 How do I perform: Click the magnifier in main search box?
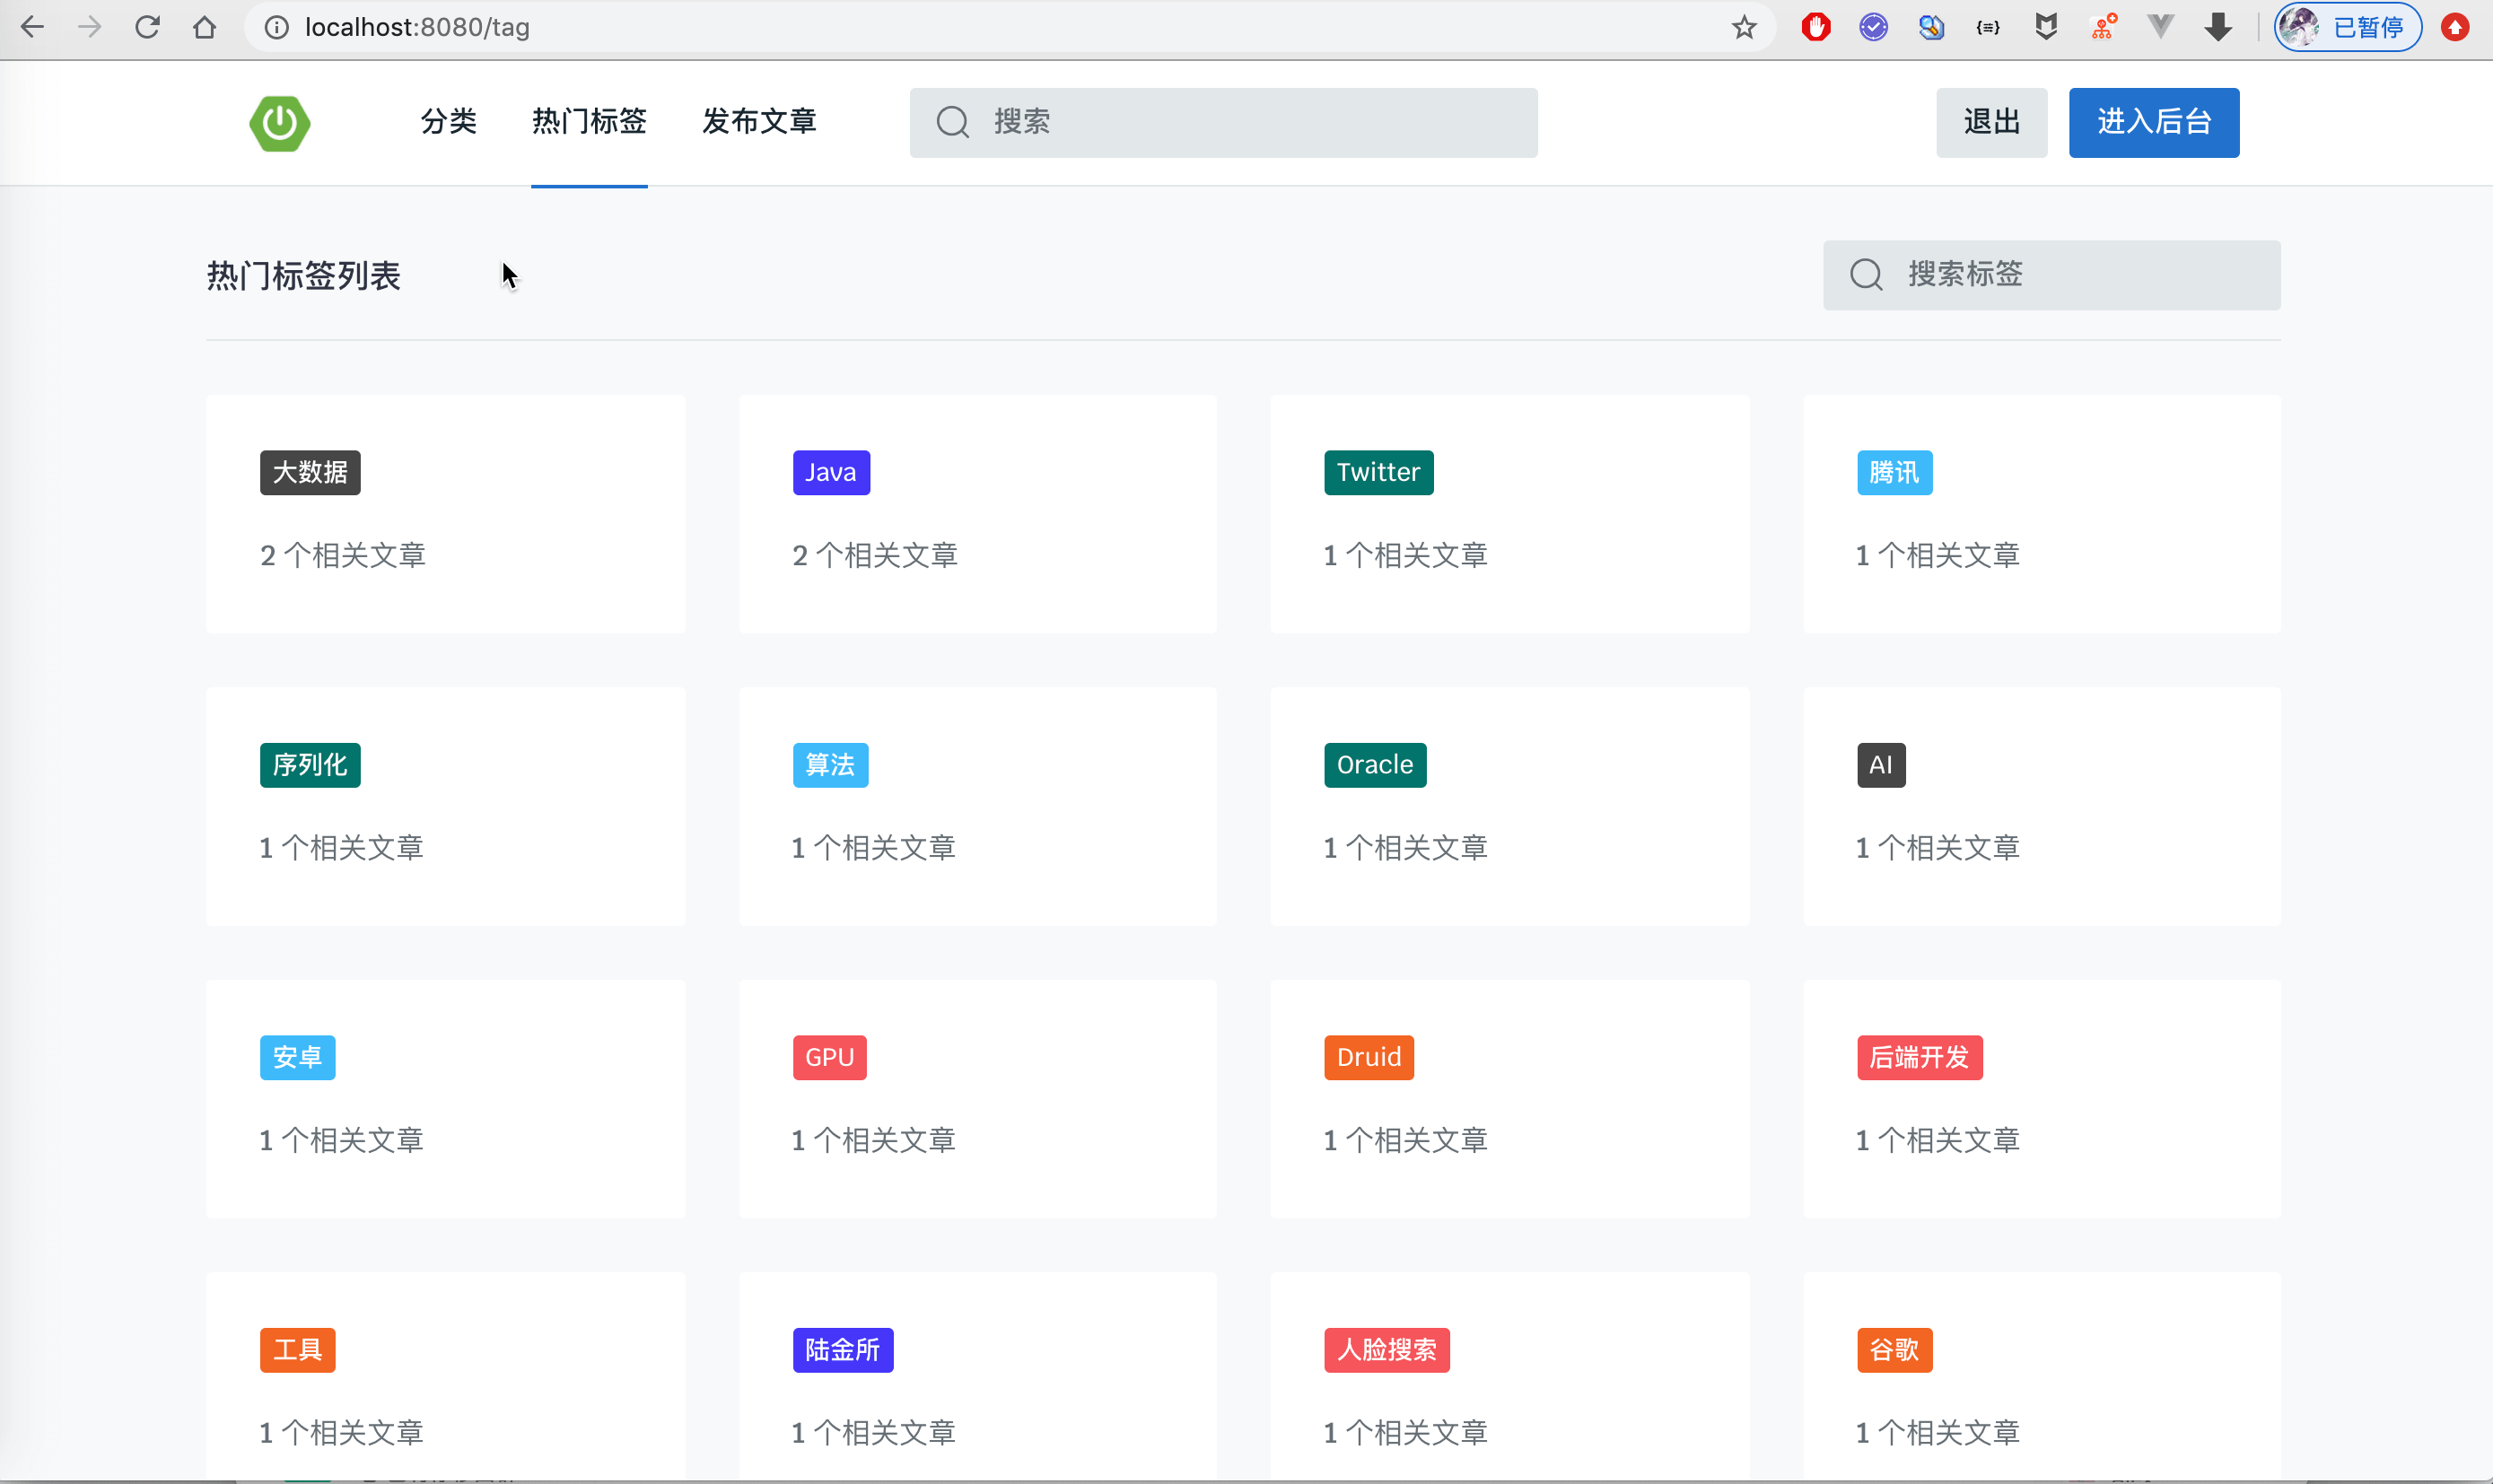[952, 122]
